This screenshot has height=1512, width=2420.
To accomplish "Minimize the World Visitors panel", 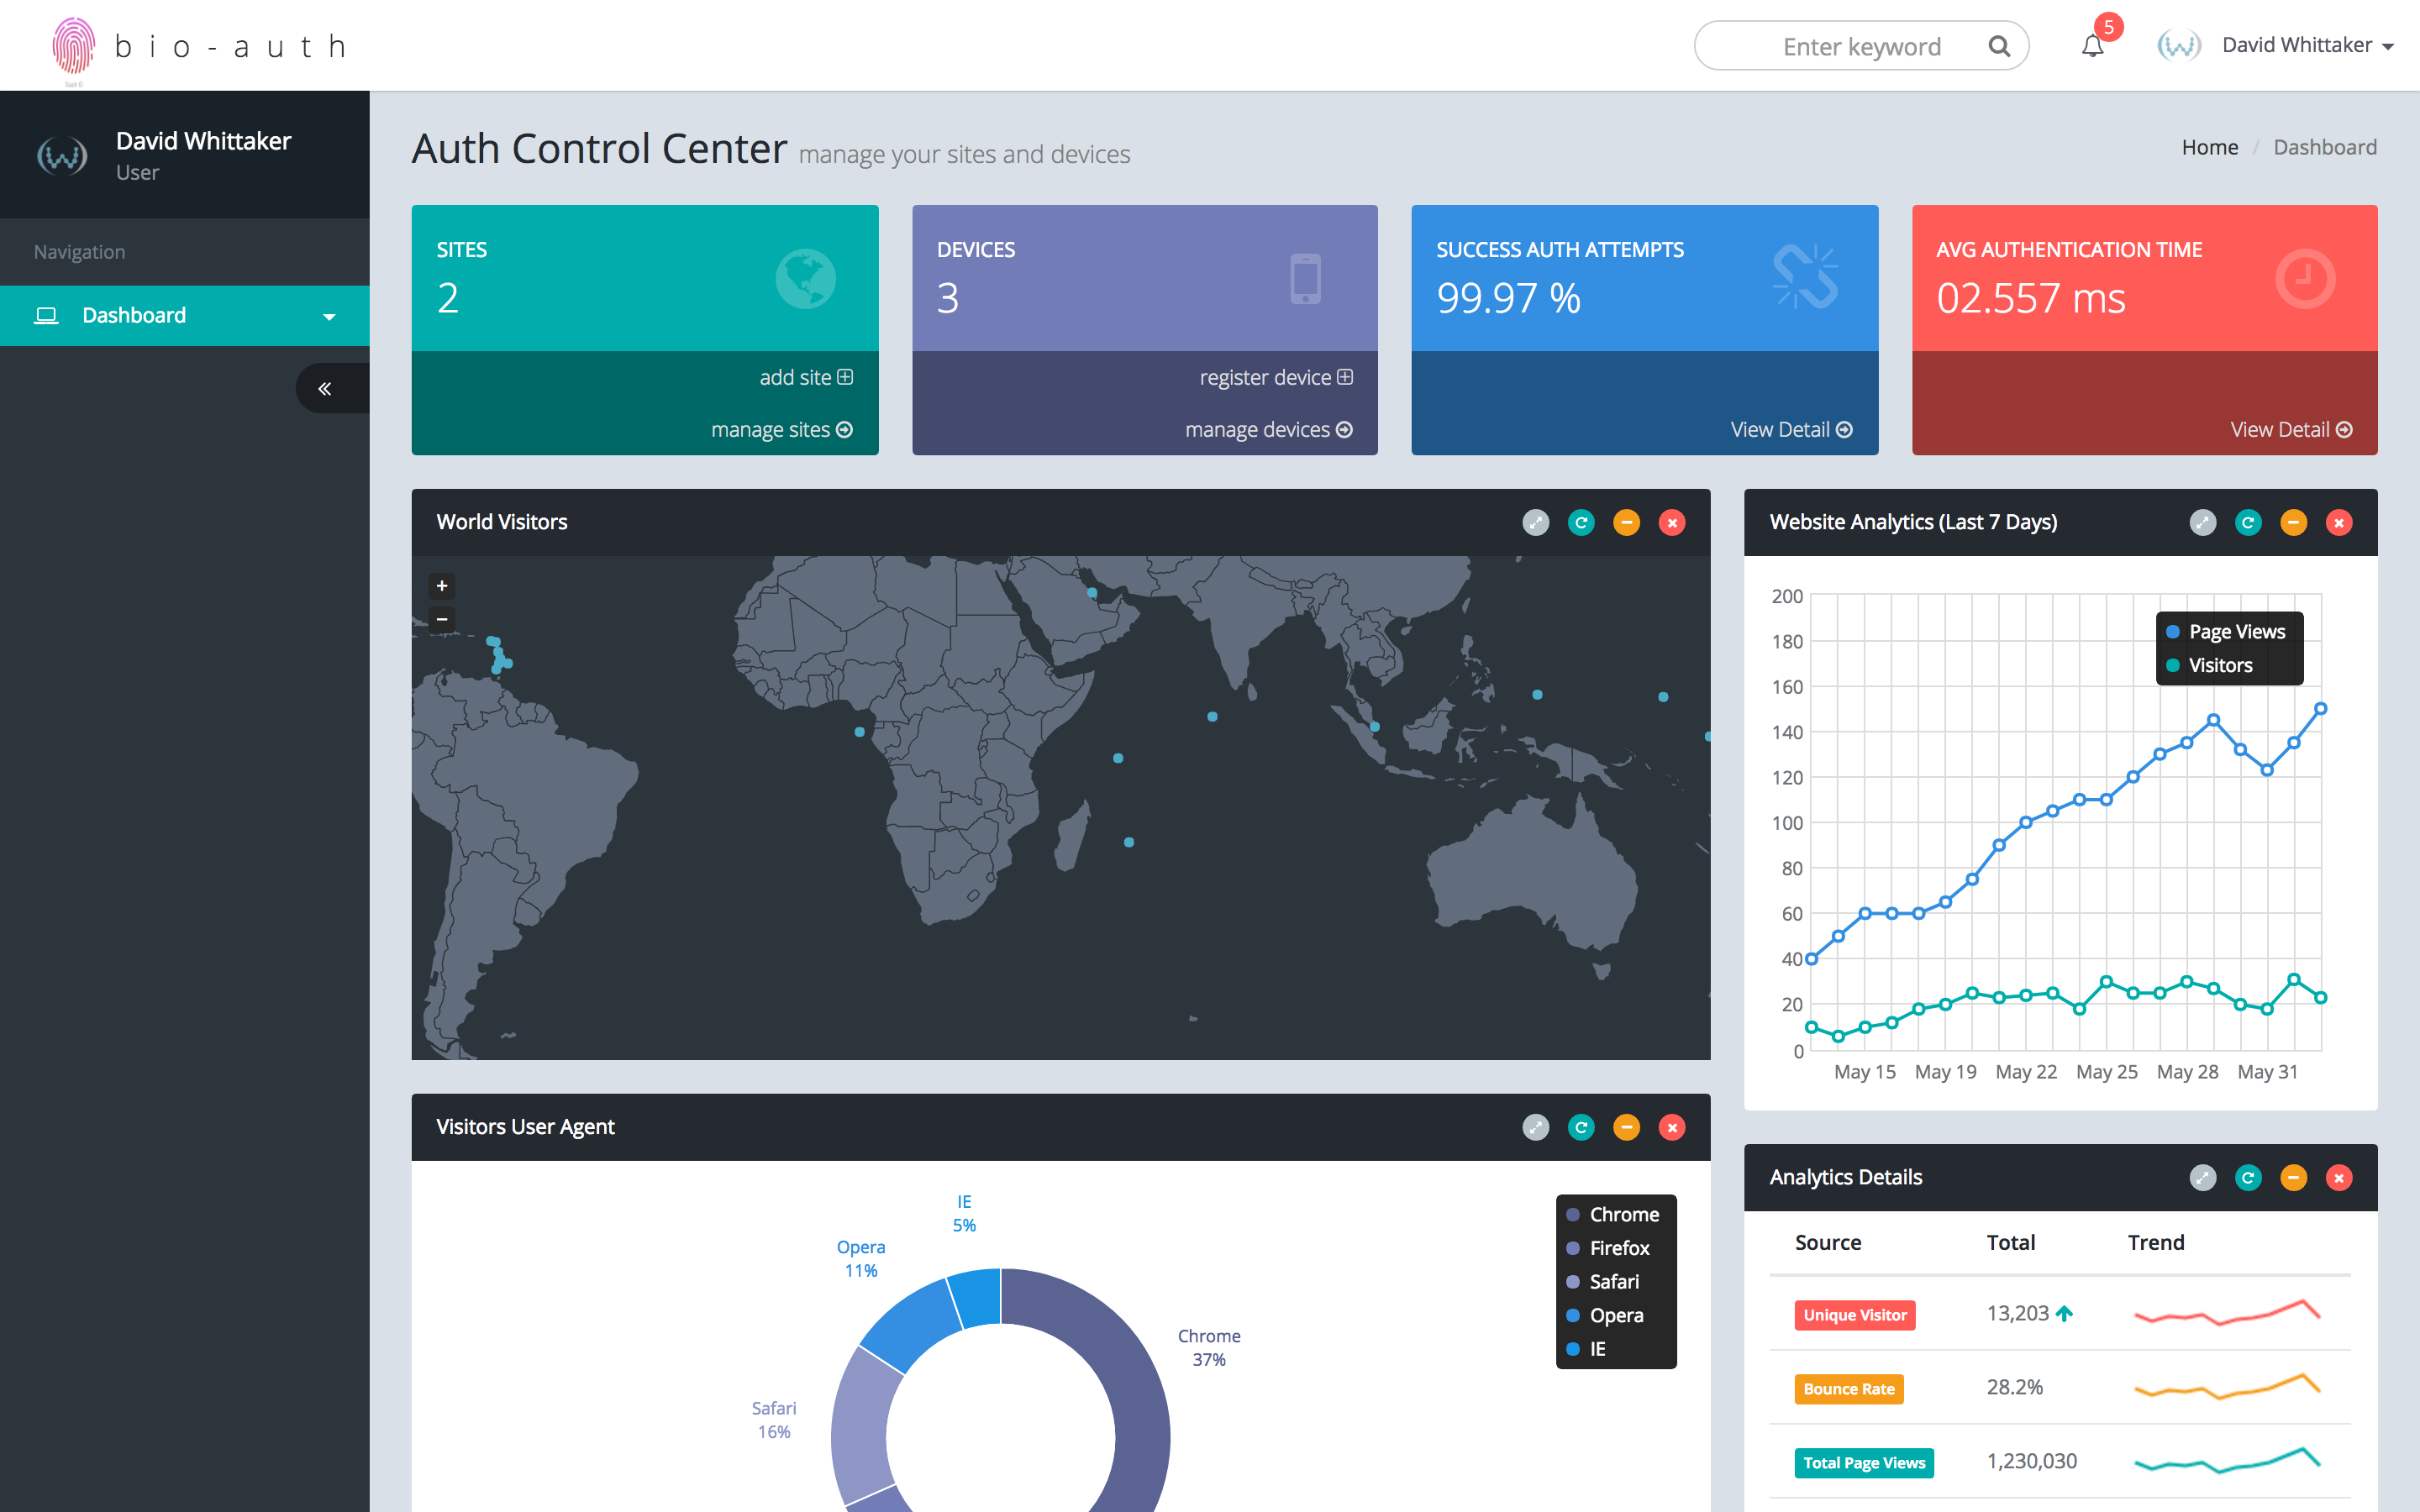I will (1627, 522).
